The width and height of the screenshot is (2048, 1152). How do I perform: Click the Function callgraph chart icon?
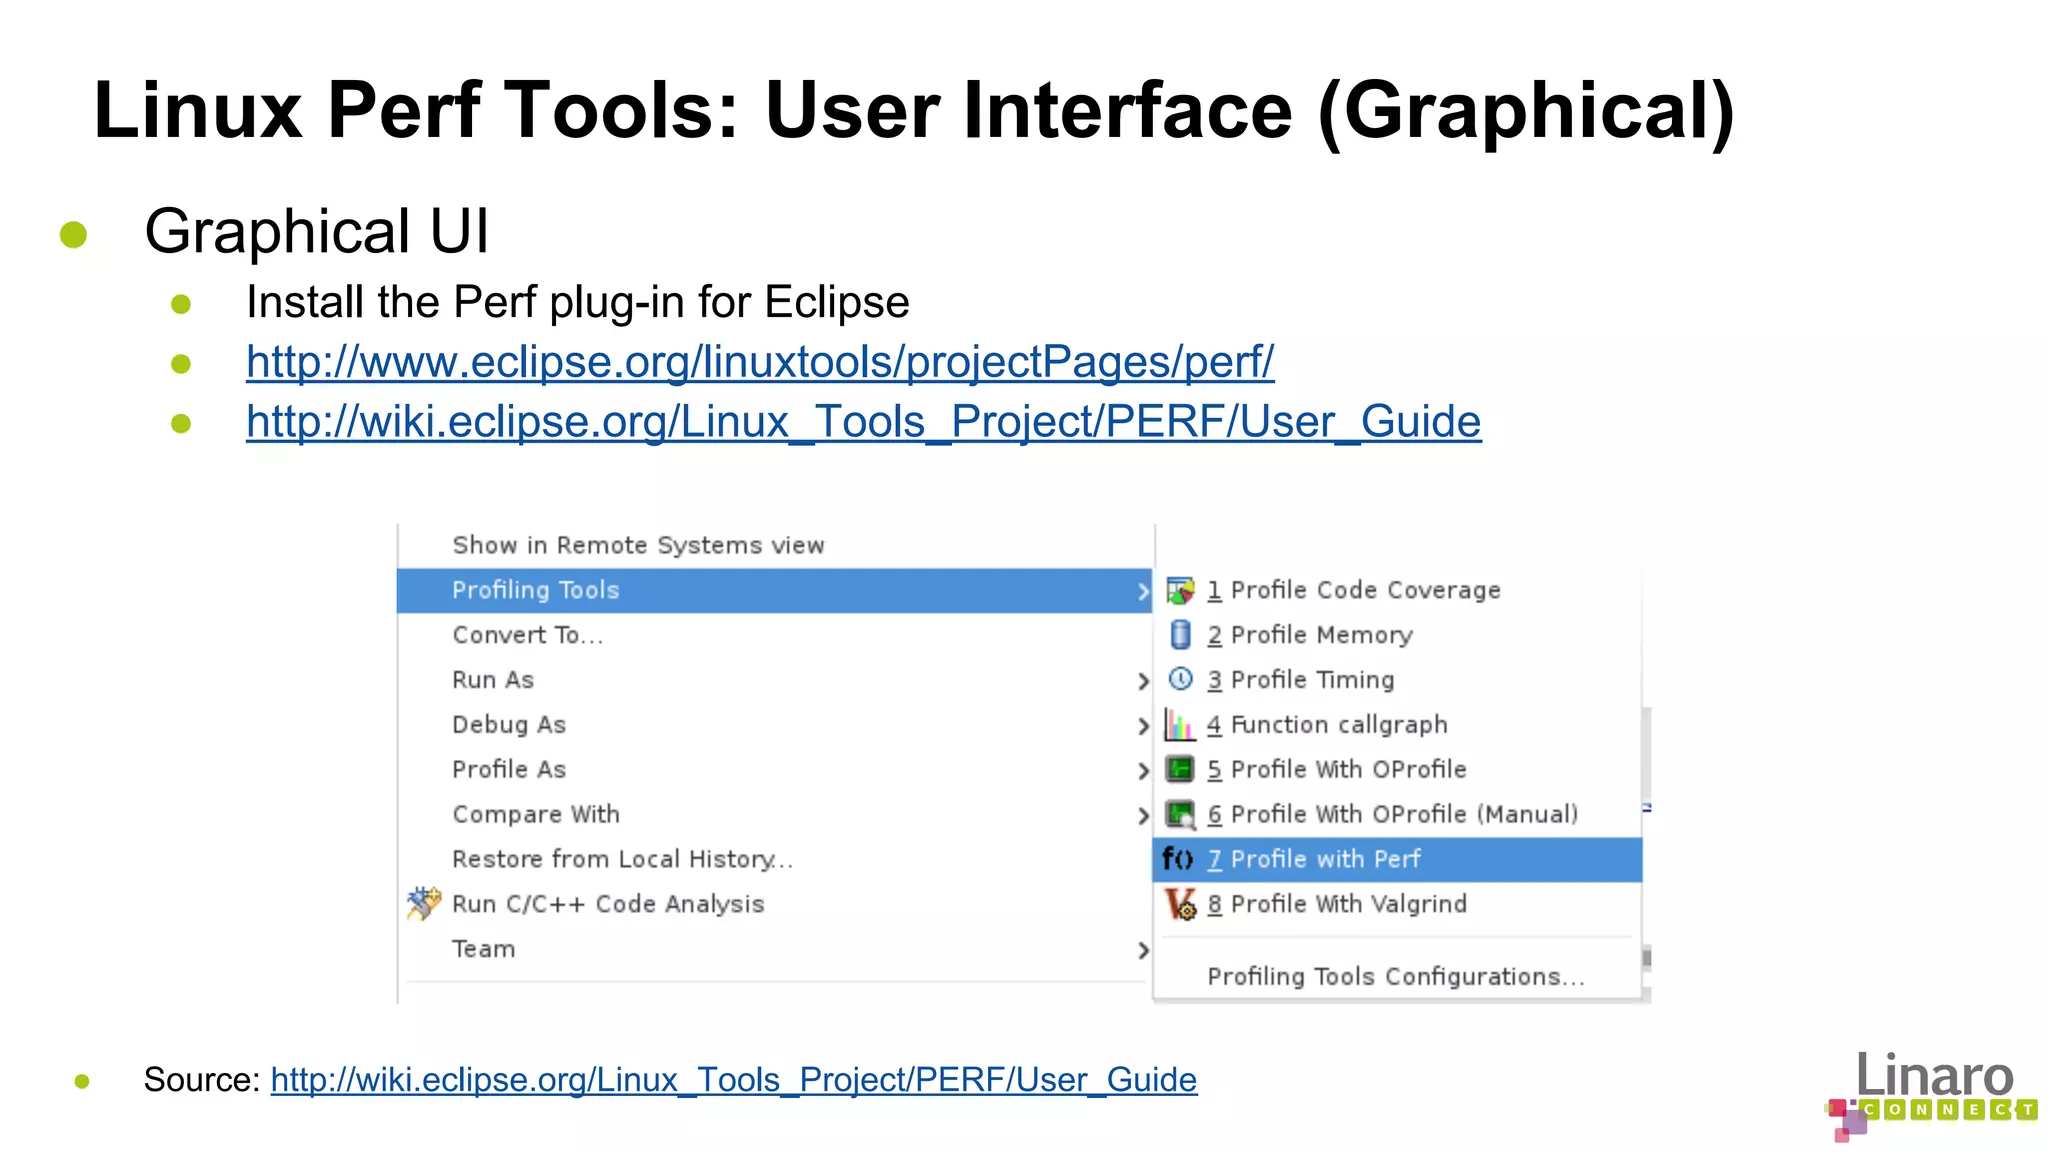pyautogui.click(x=1180, y=725)
